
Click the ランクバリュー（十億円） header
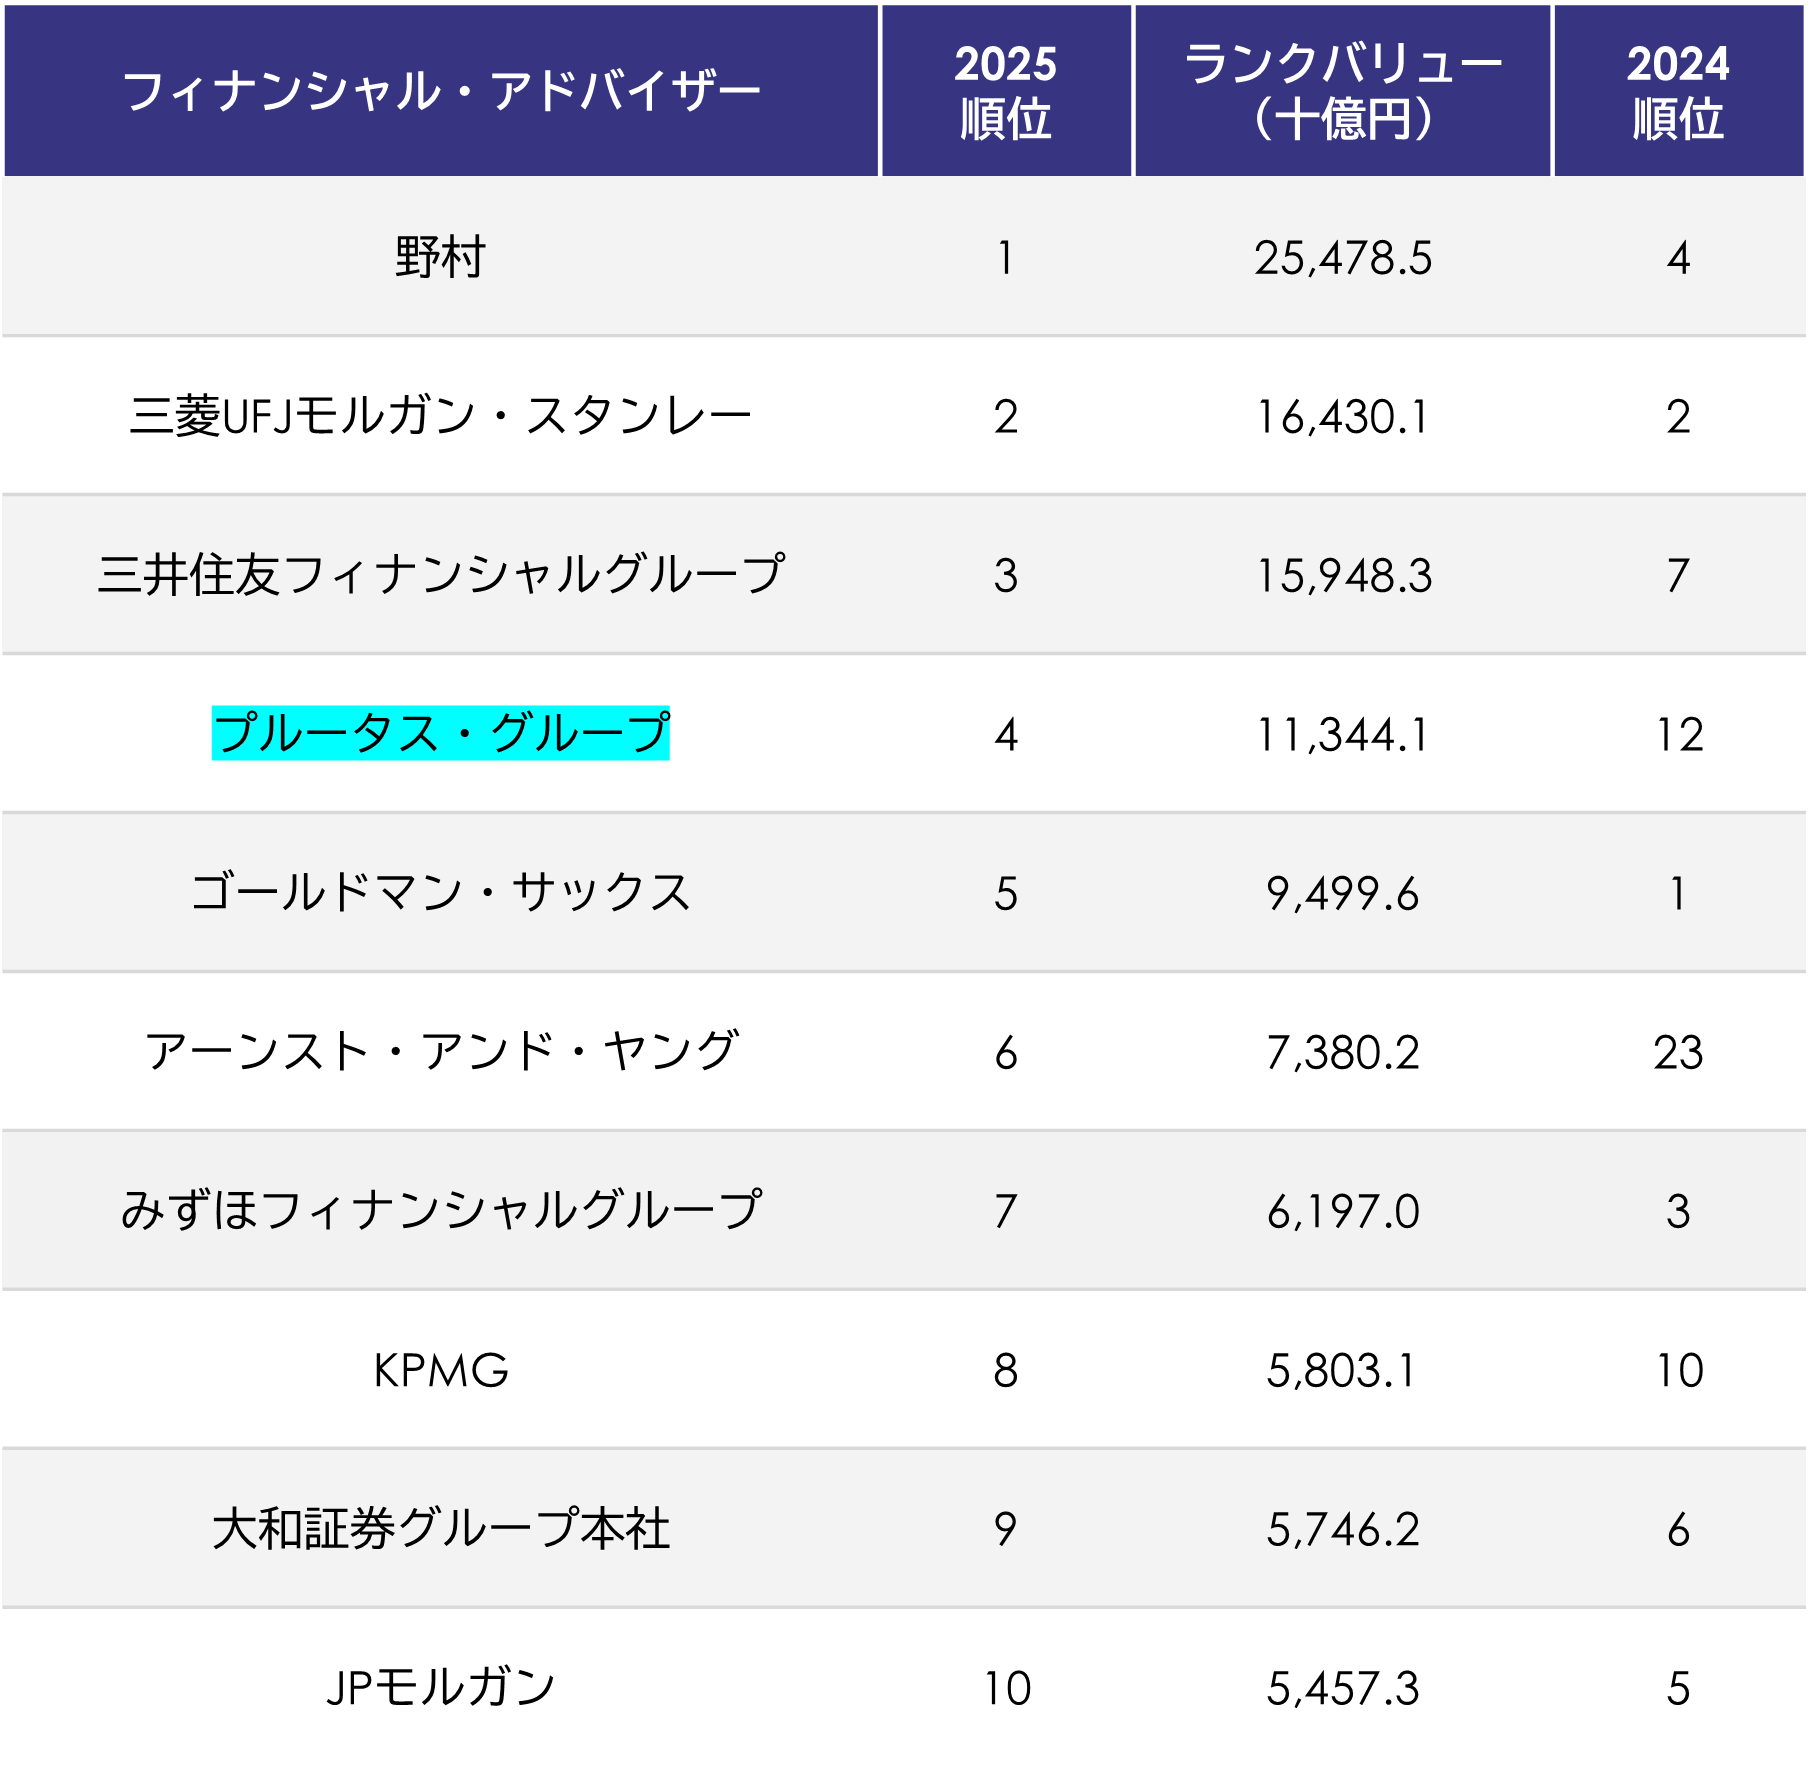[1342, 91]
